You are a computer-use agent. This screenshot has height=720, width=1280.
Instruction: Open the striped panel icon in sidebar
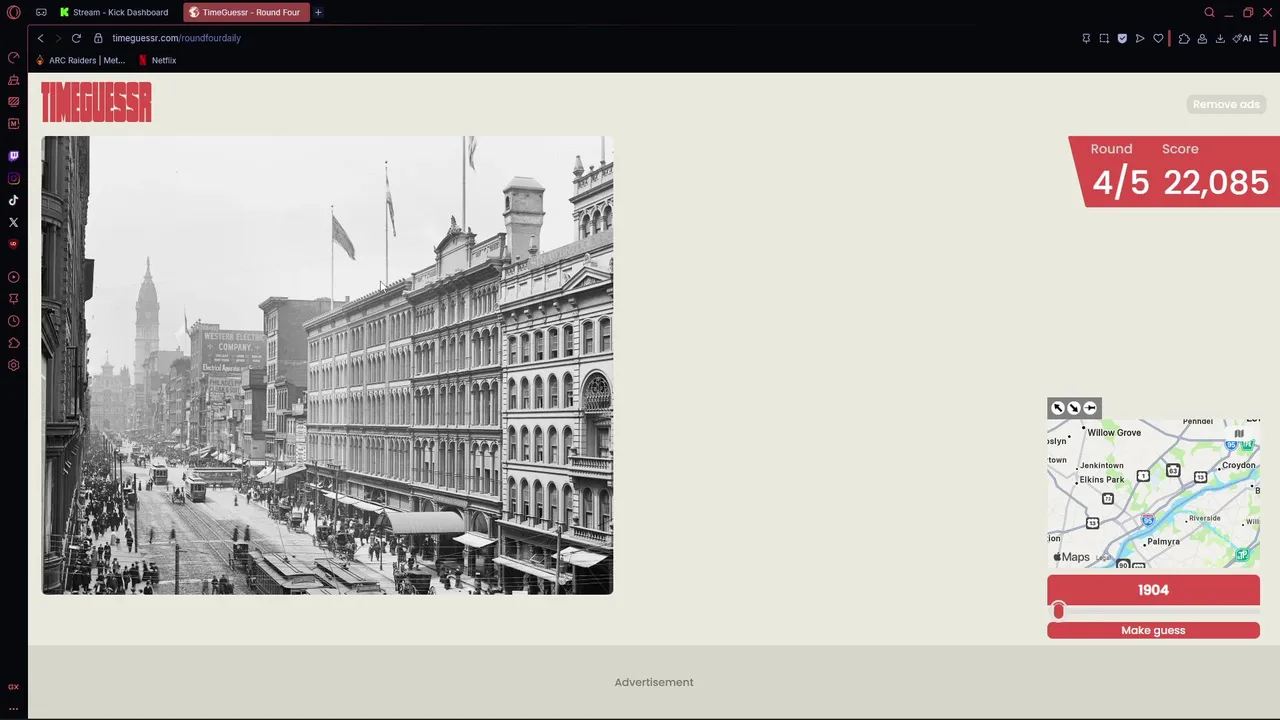pyautogui.click(x=13, y=102)
